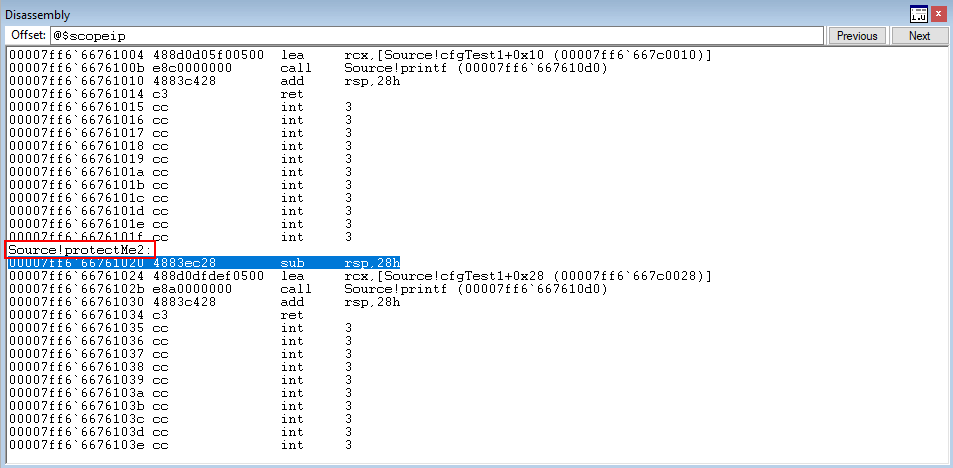The image size is (953, 468).
Task: Select int 3 line at 00007ff6`6676103b
Action: point(181,405)
